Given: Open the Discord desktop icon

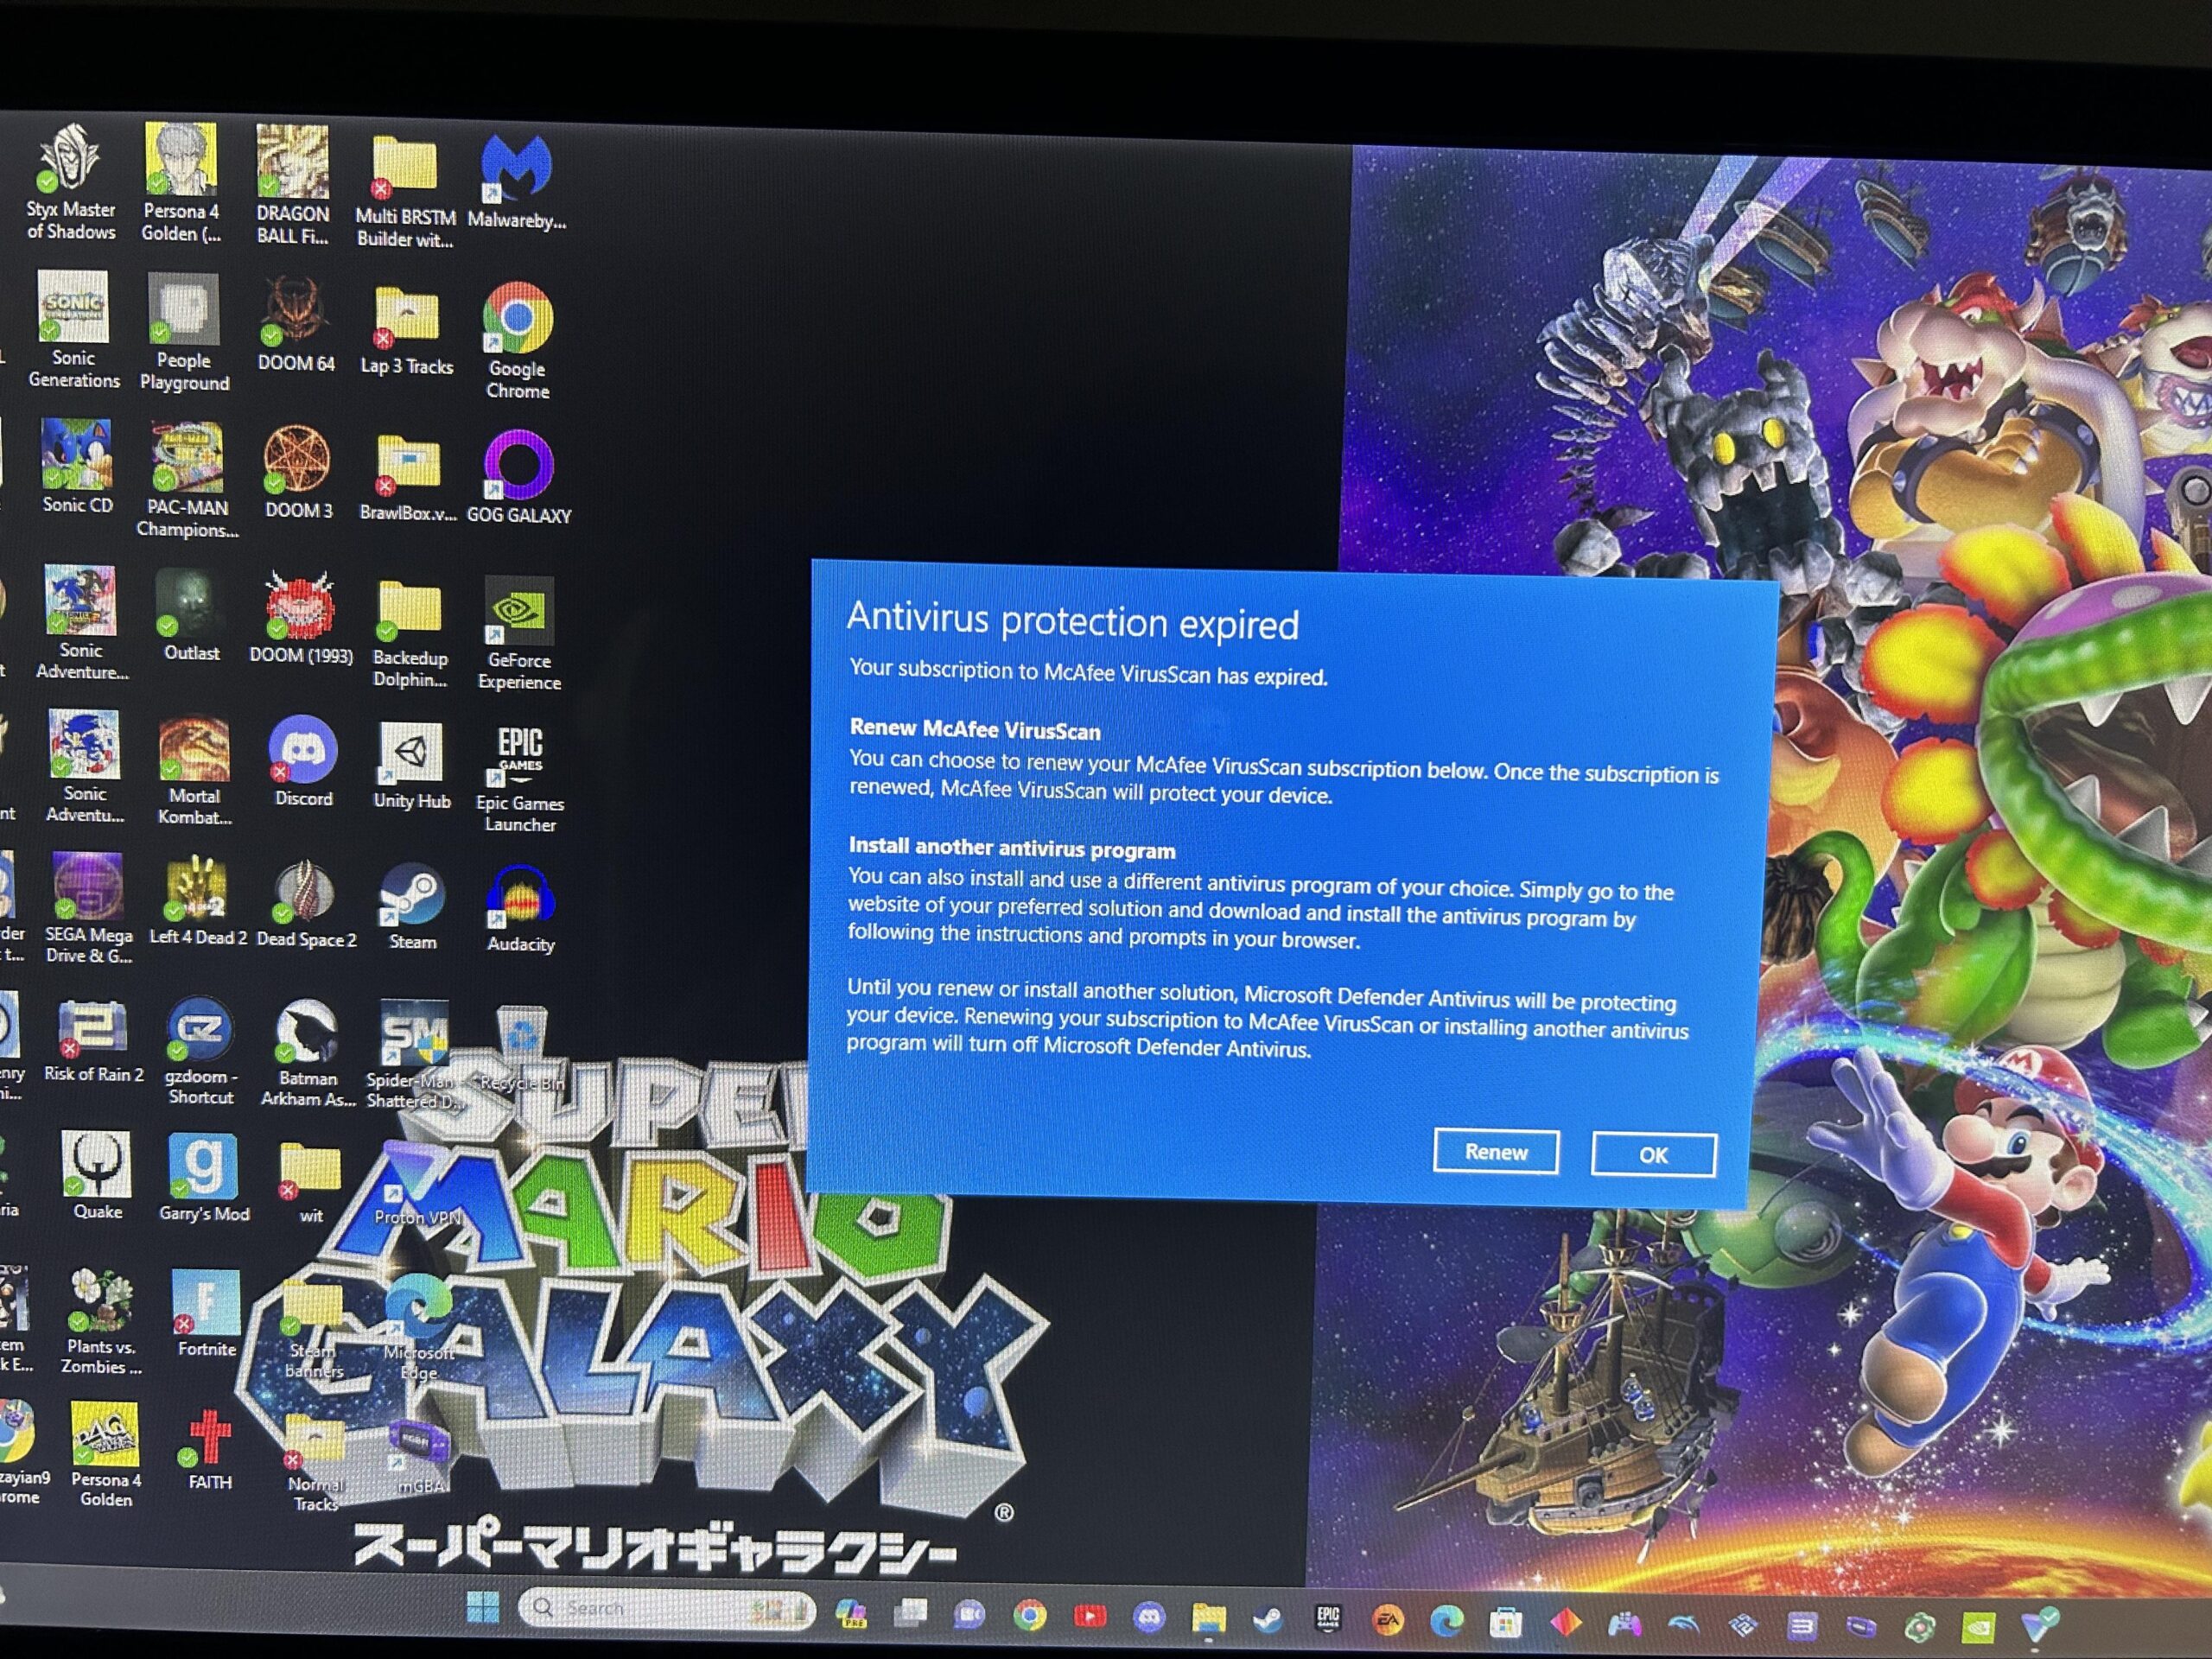Looking at the screenshot, I should (303, 762).
